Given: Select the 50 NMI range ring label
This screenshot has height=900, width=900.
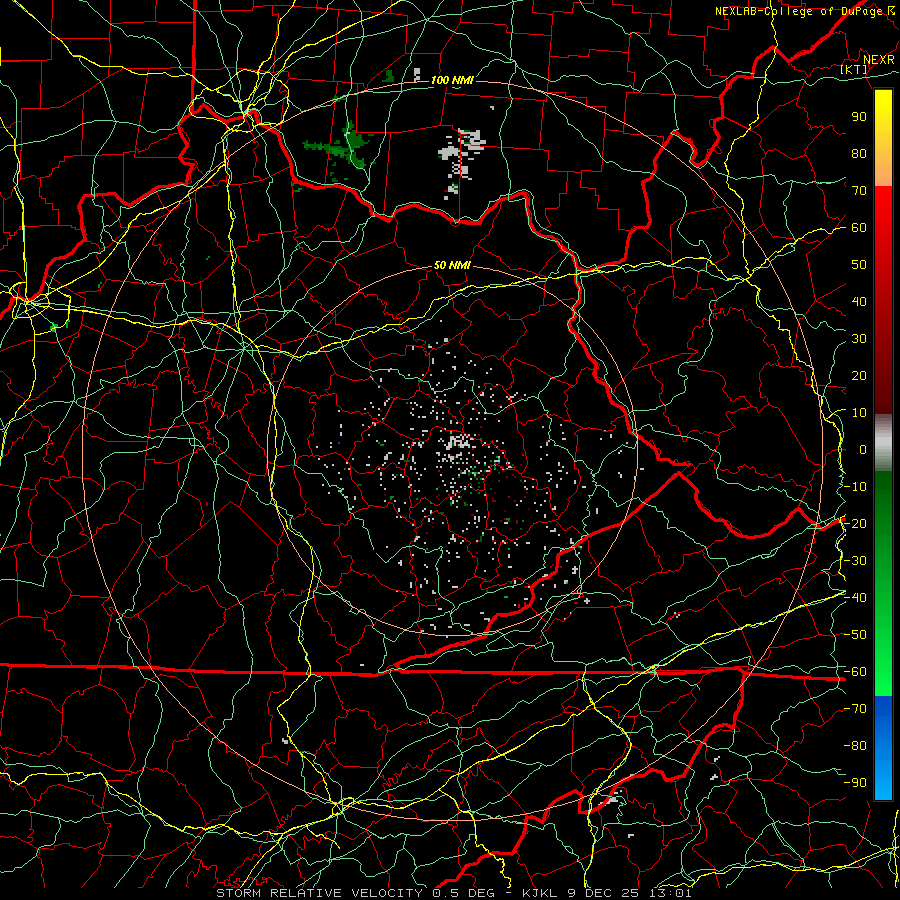Looking at the screenshot, I should coord(452,265).
